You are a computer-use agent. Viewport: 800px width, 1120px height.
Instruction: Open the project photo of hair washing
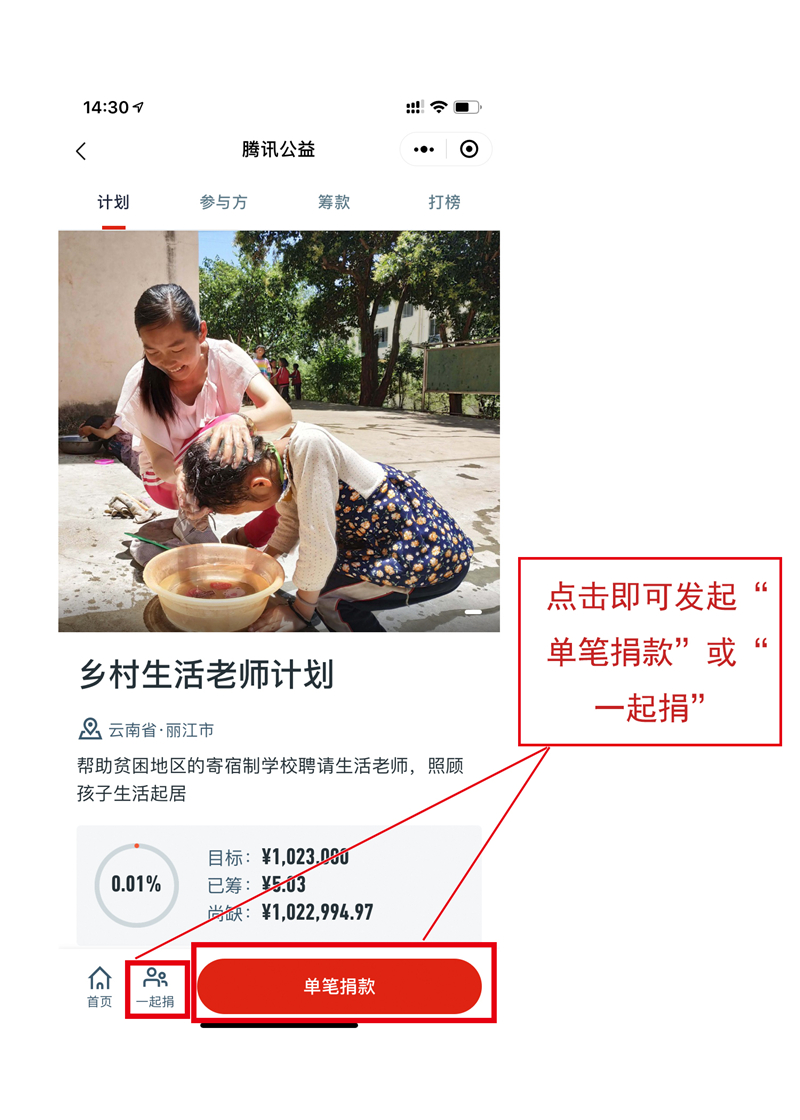[x=279, y=431]
